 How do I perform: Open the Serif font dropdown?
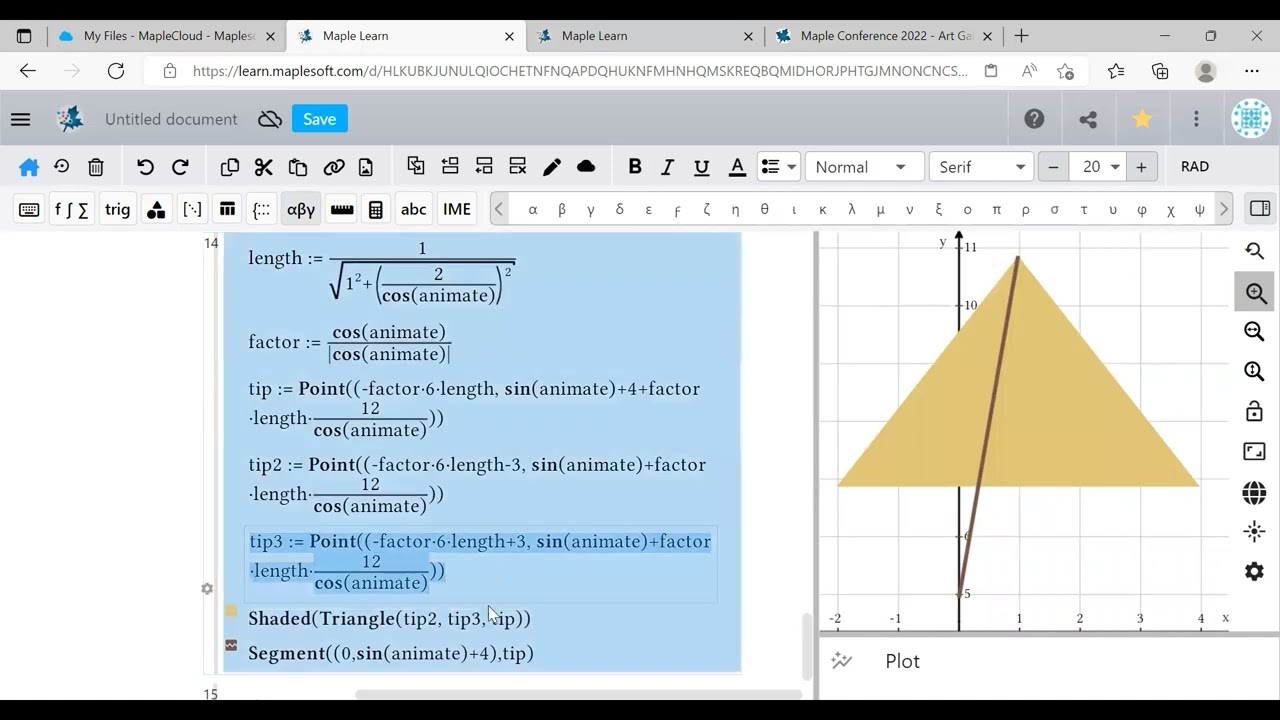click(982, 167)
